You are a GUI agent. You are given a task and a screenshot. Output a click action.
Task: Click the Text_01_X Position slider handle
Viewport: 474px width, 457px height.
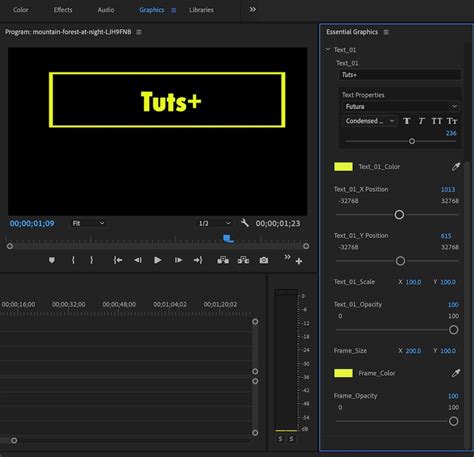[399, 215]
